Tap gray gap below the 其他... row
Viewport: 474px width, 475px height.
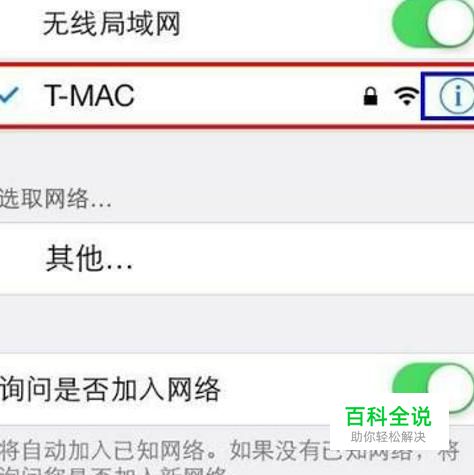point(237,324)
